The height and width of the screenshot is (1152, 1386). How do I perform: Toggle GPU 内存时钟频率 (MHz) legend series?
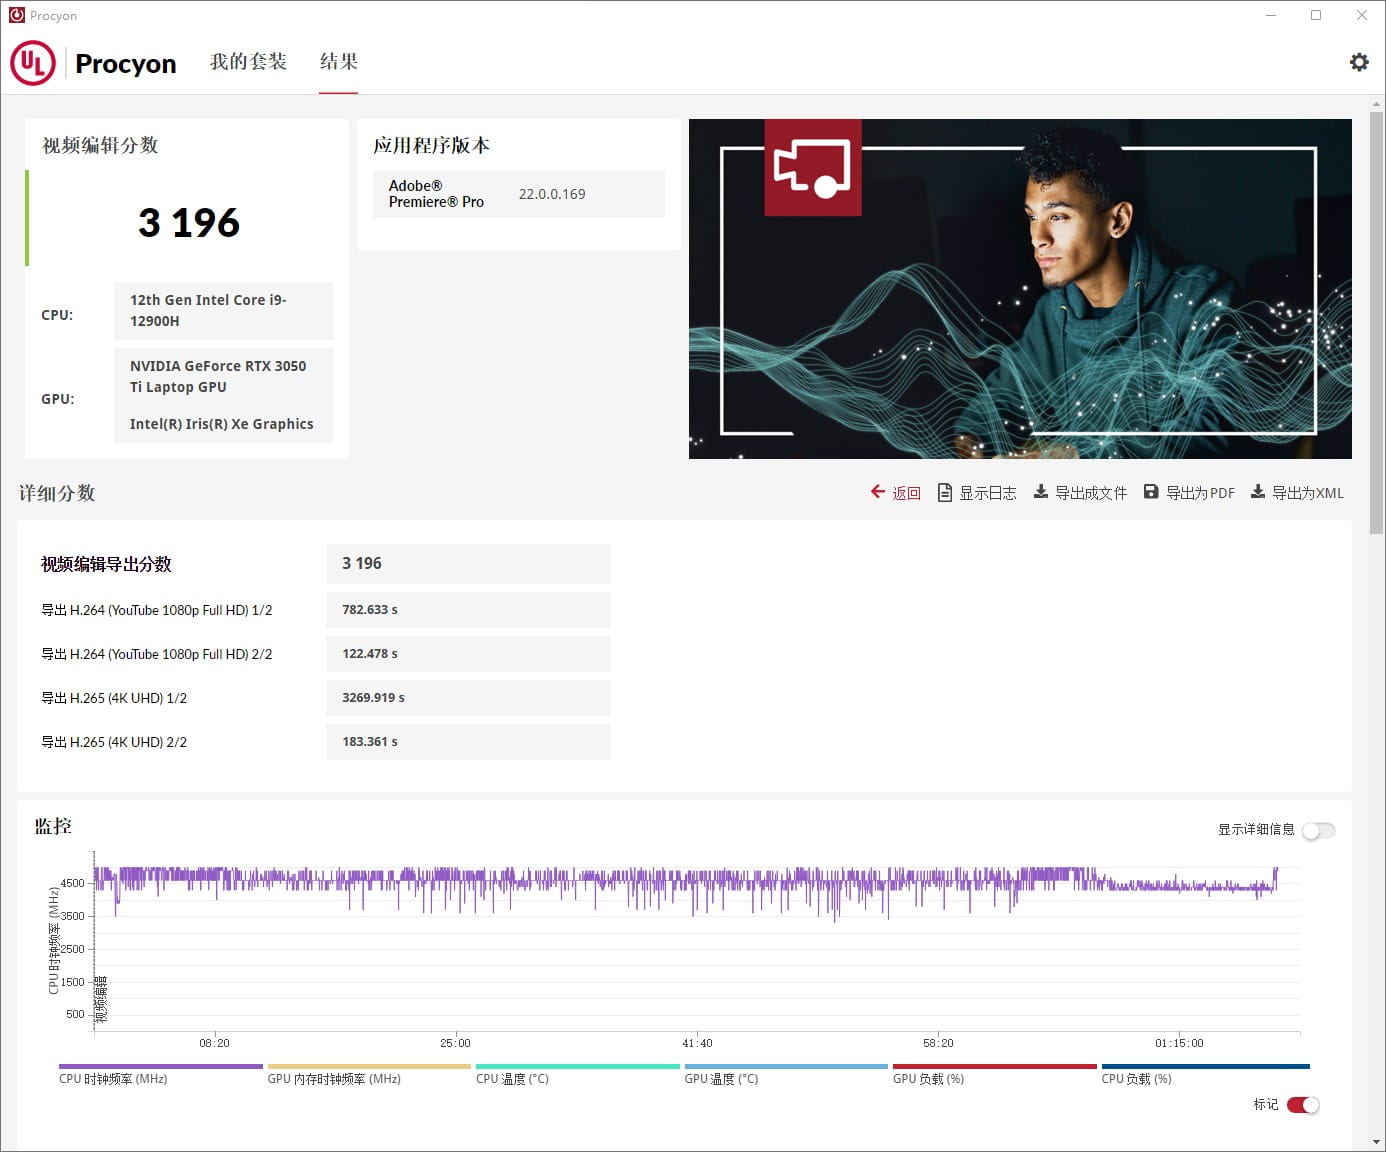[369, 1074]
